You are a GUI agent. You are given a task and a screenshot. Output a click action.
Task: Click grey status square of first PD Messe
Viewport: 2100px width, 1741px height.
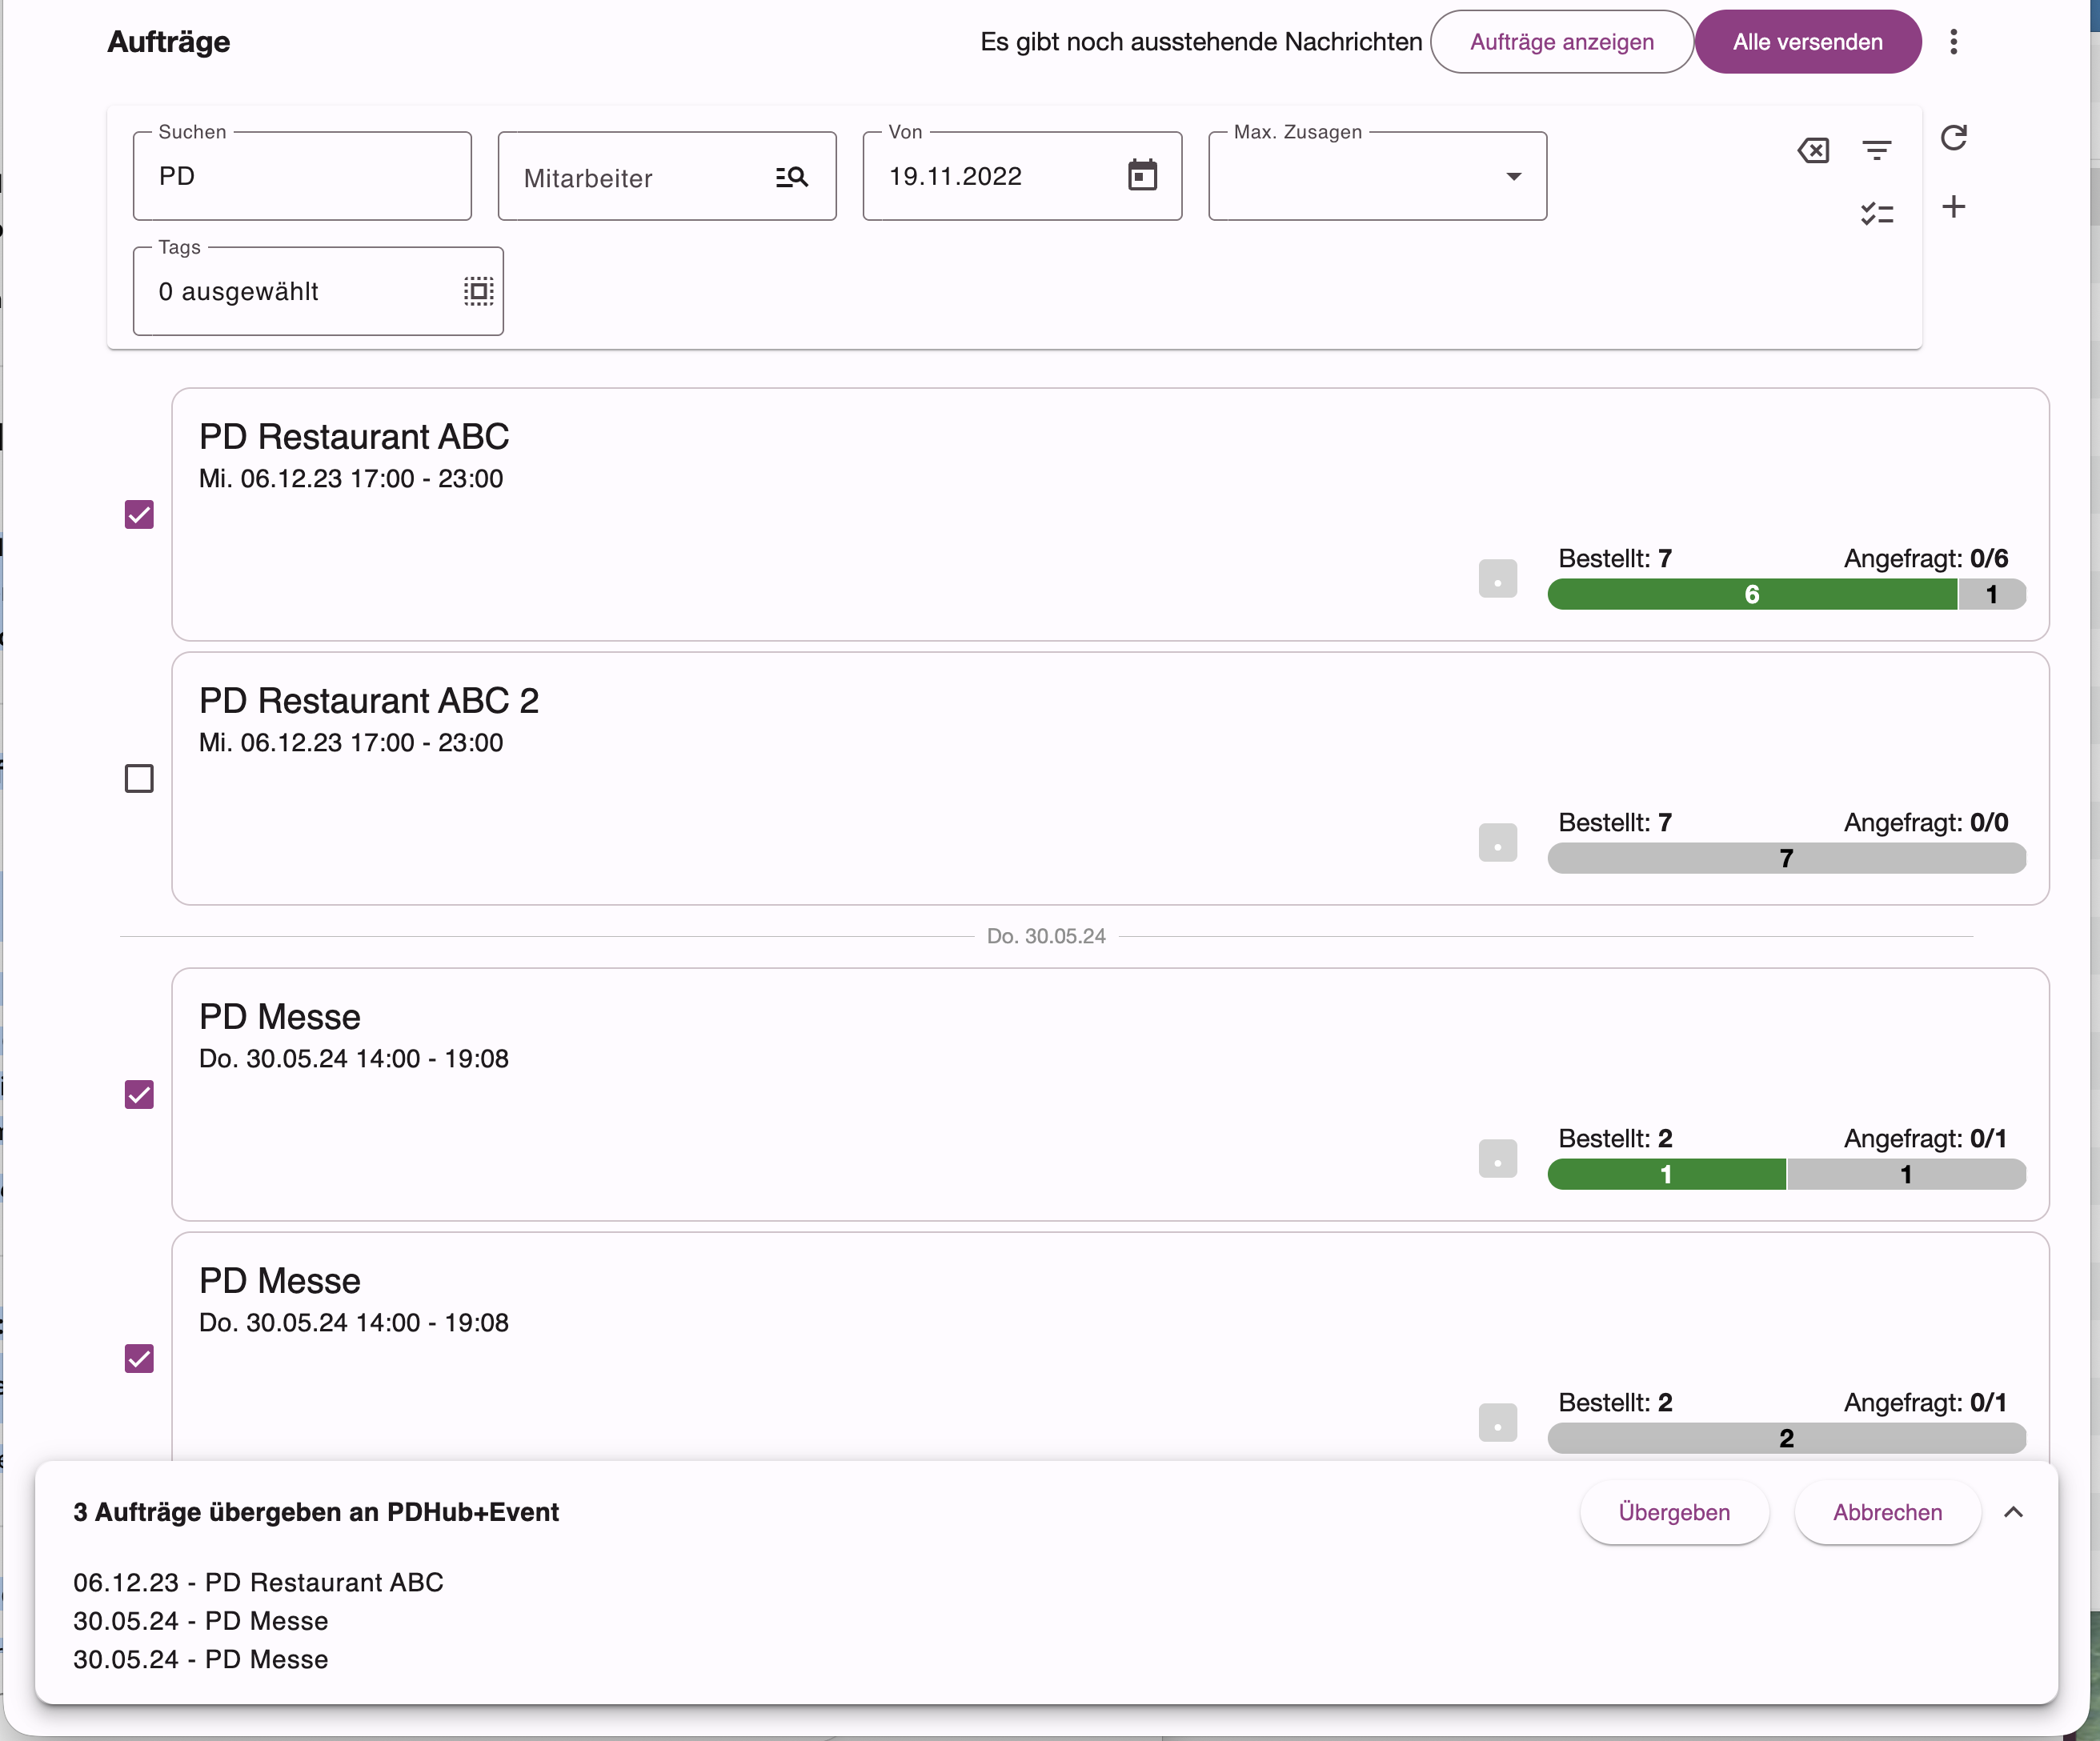click(1497, 1159)
